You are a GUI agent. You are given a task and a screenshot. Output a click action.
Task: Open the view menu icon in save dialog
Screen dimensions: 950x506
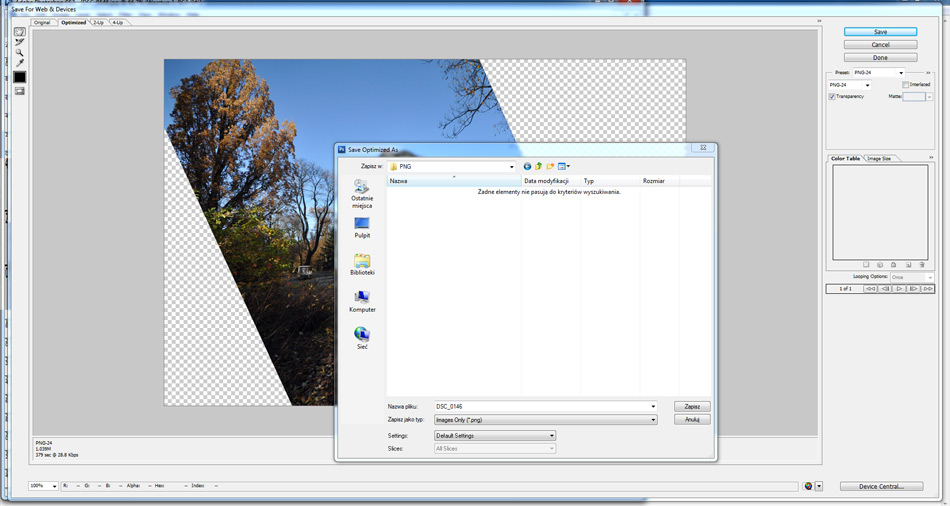pyautogui.click(x=563, y=166)
